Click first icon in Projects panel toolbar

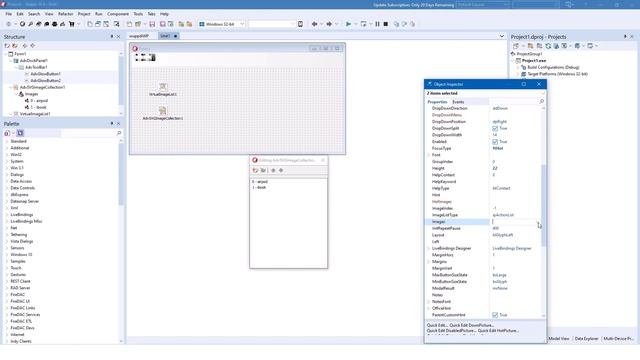516,46
